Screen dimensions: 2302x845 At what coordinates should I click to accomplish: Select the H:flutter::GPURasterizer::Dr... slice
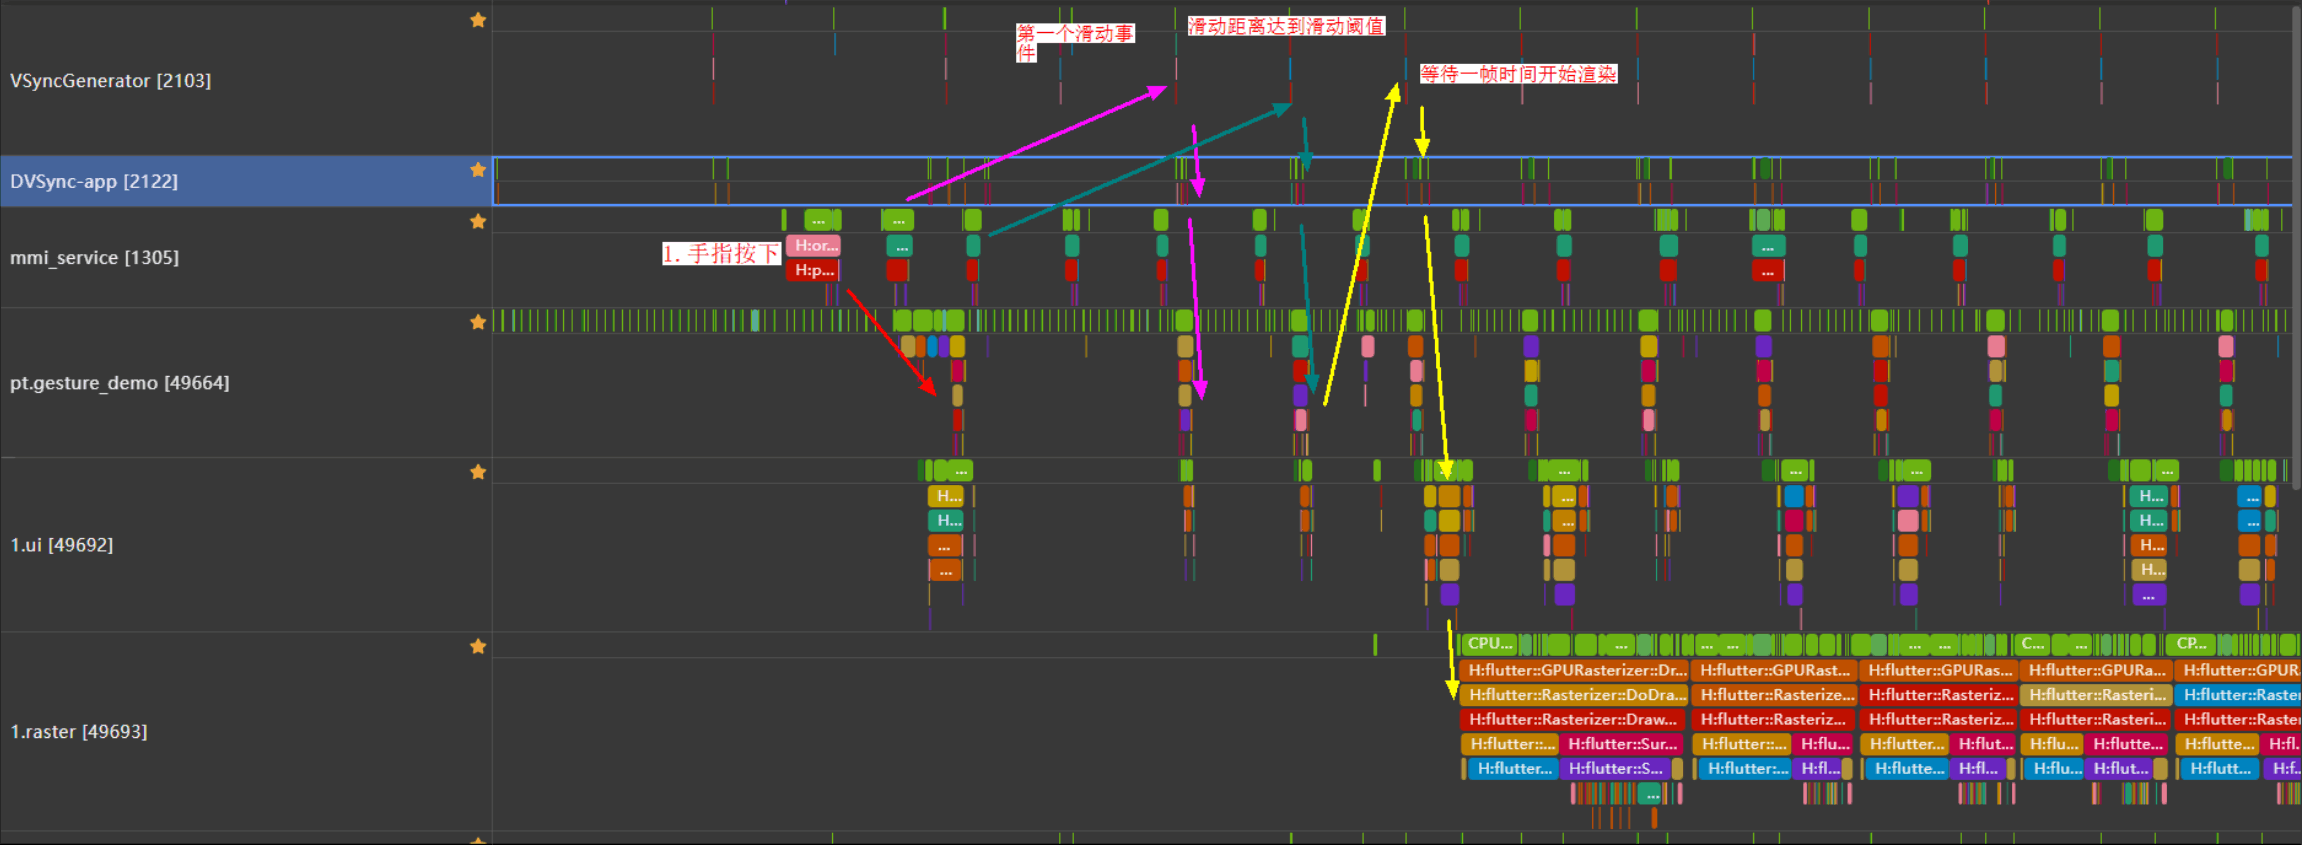[x=1573, y=670]
